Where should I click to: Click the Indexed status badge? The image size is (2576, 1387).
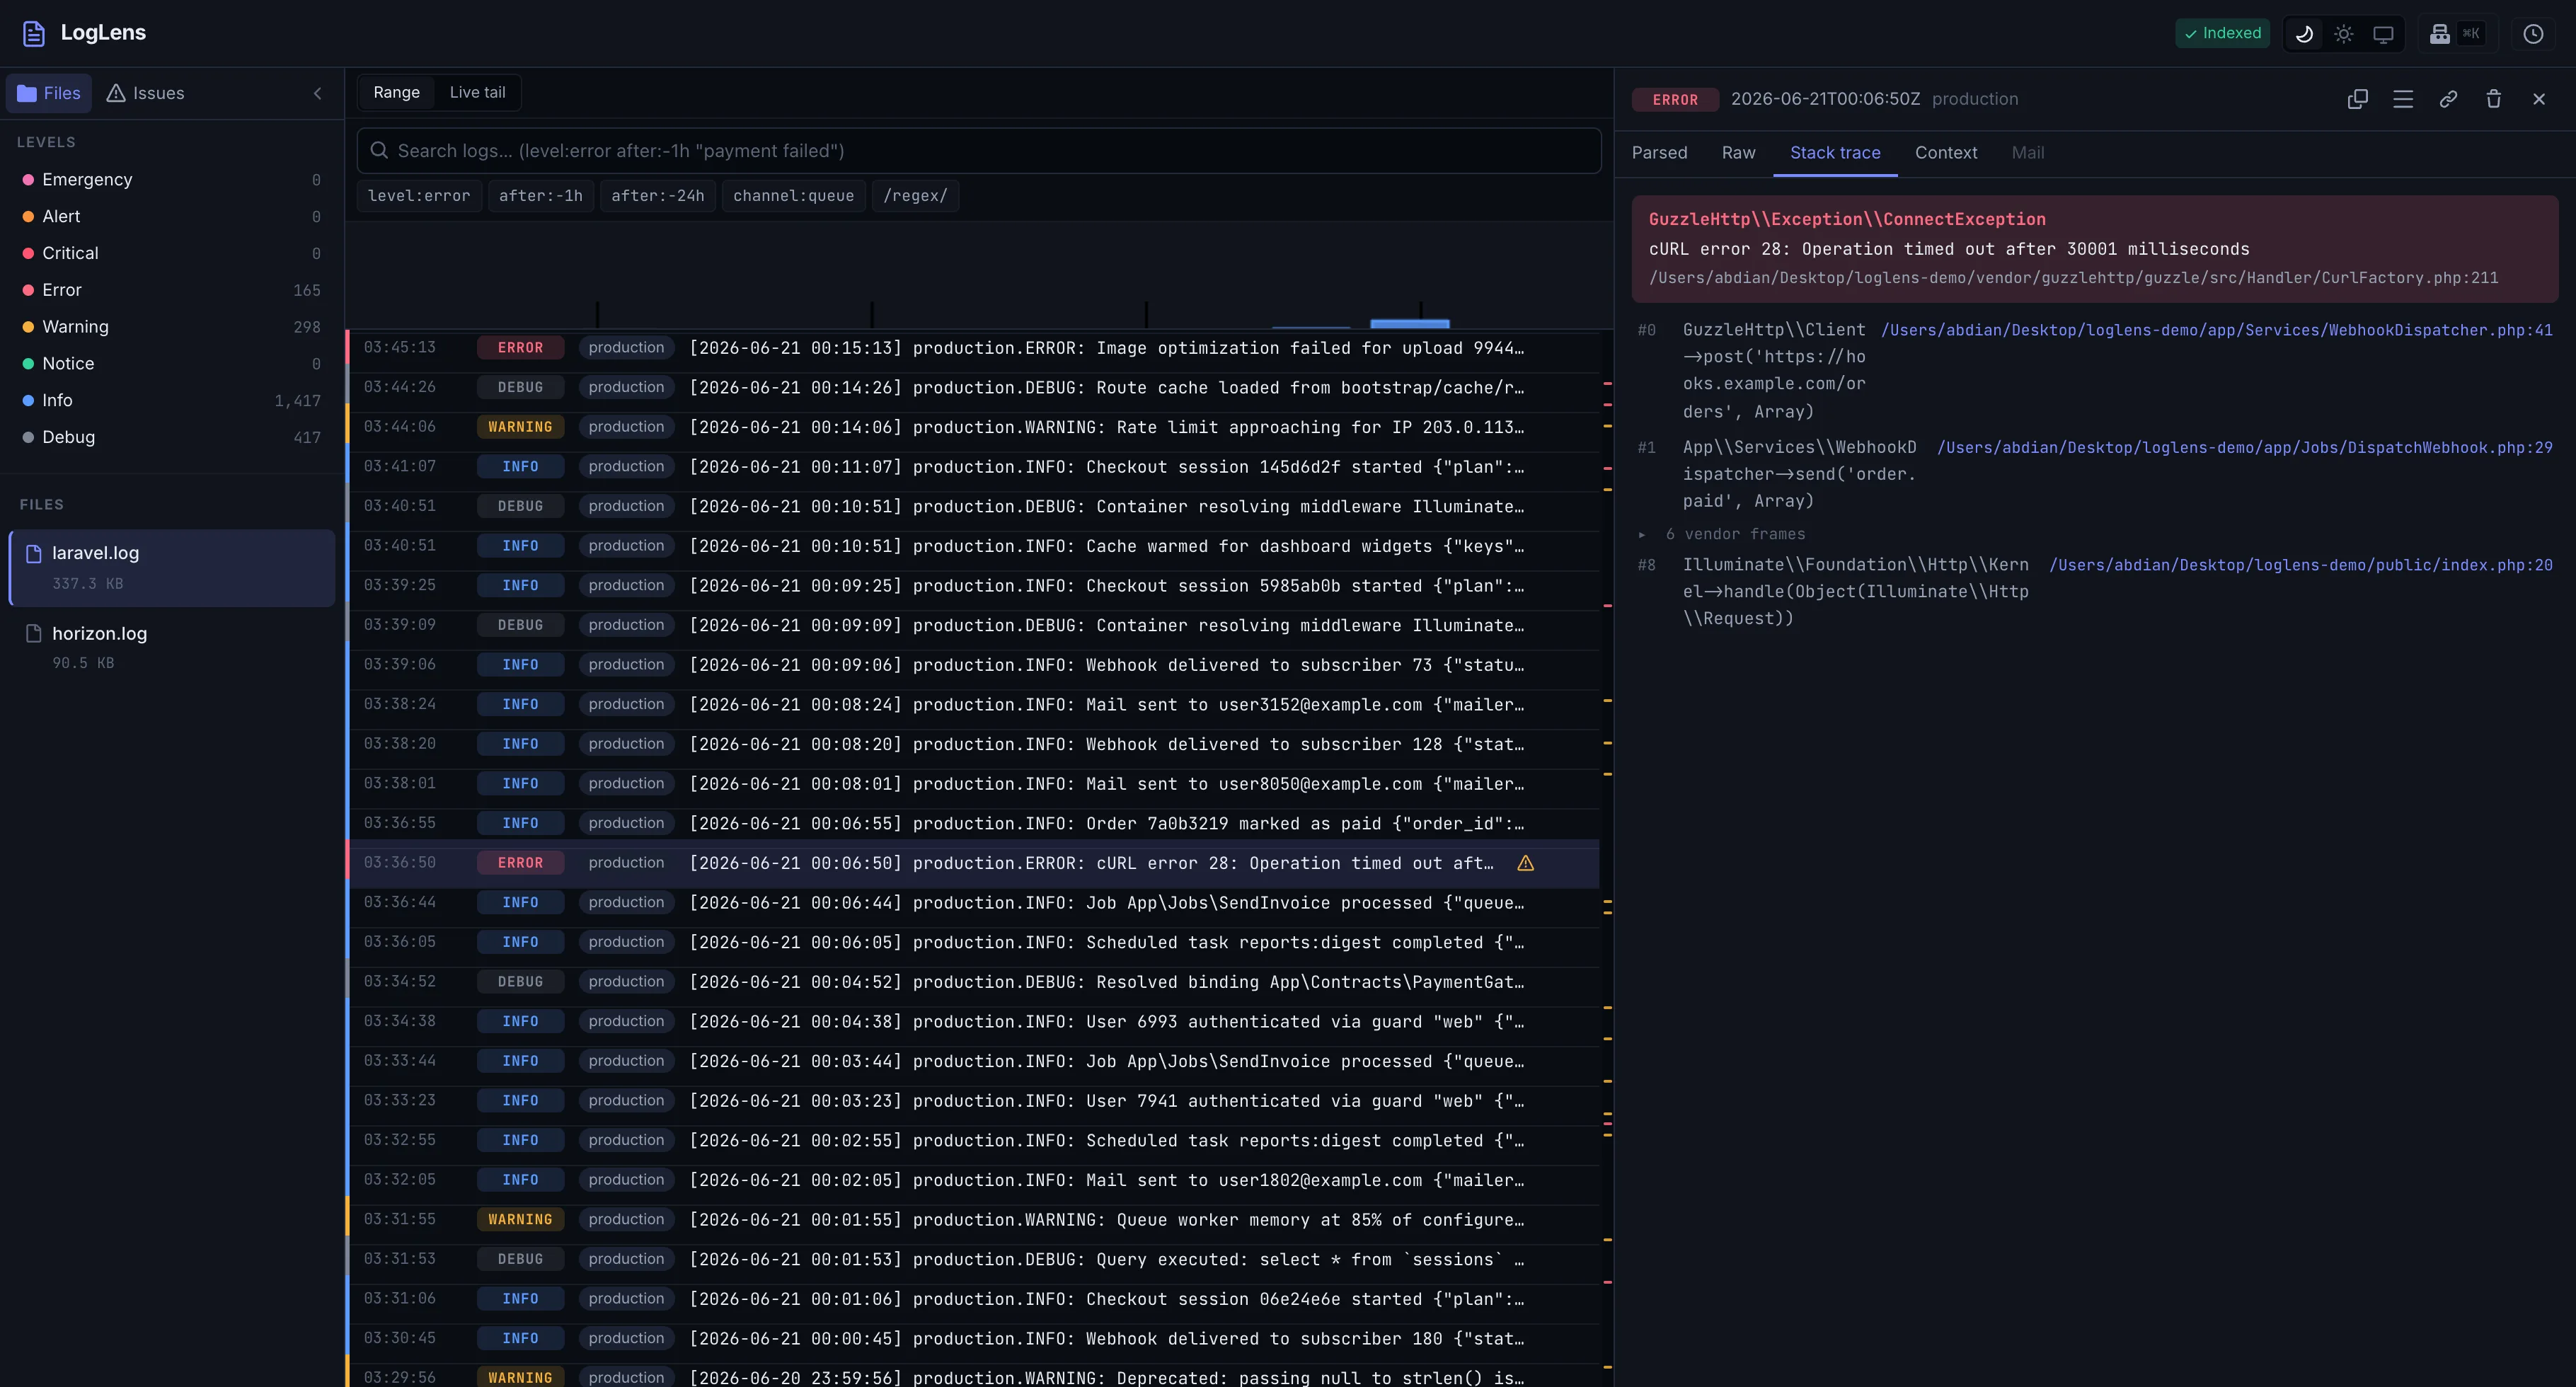point(2222,33)
